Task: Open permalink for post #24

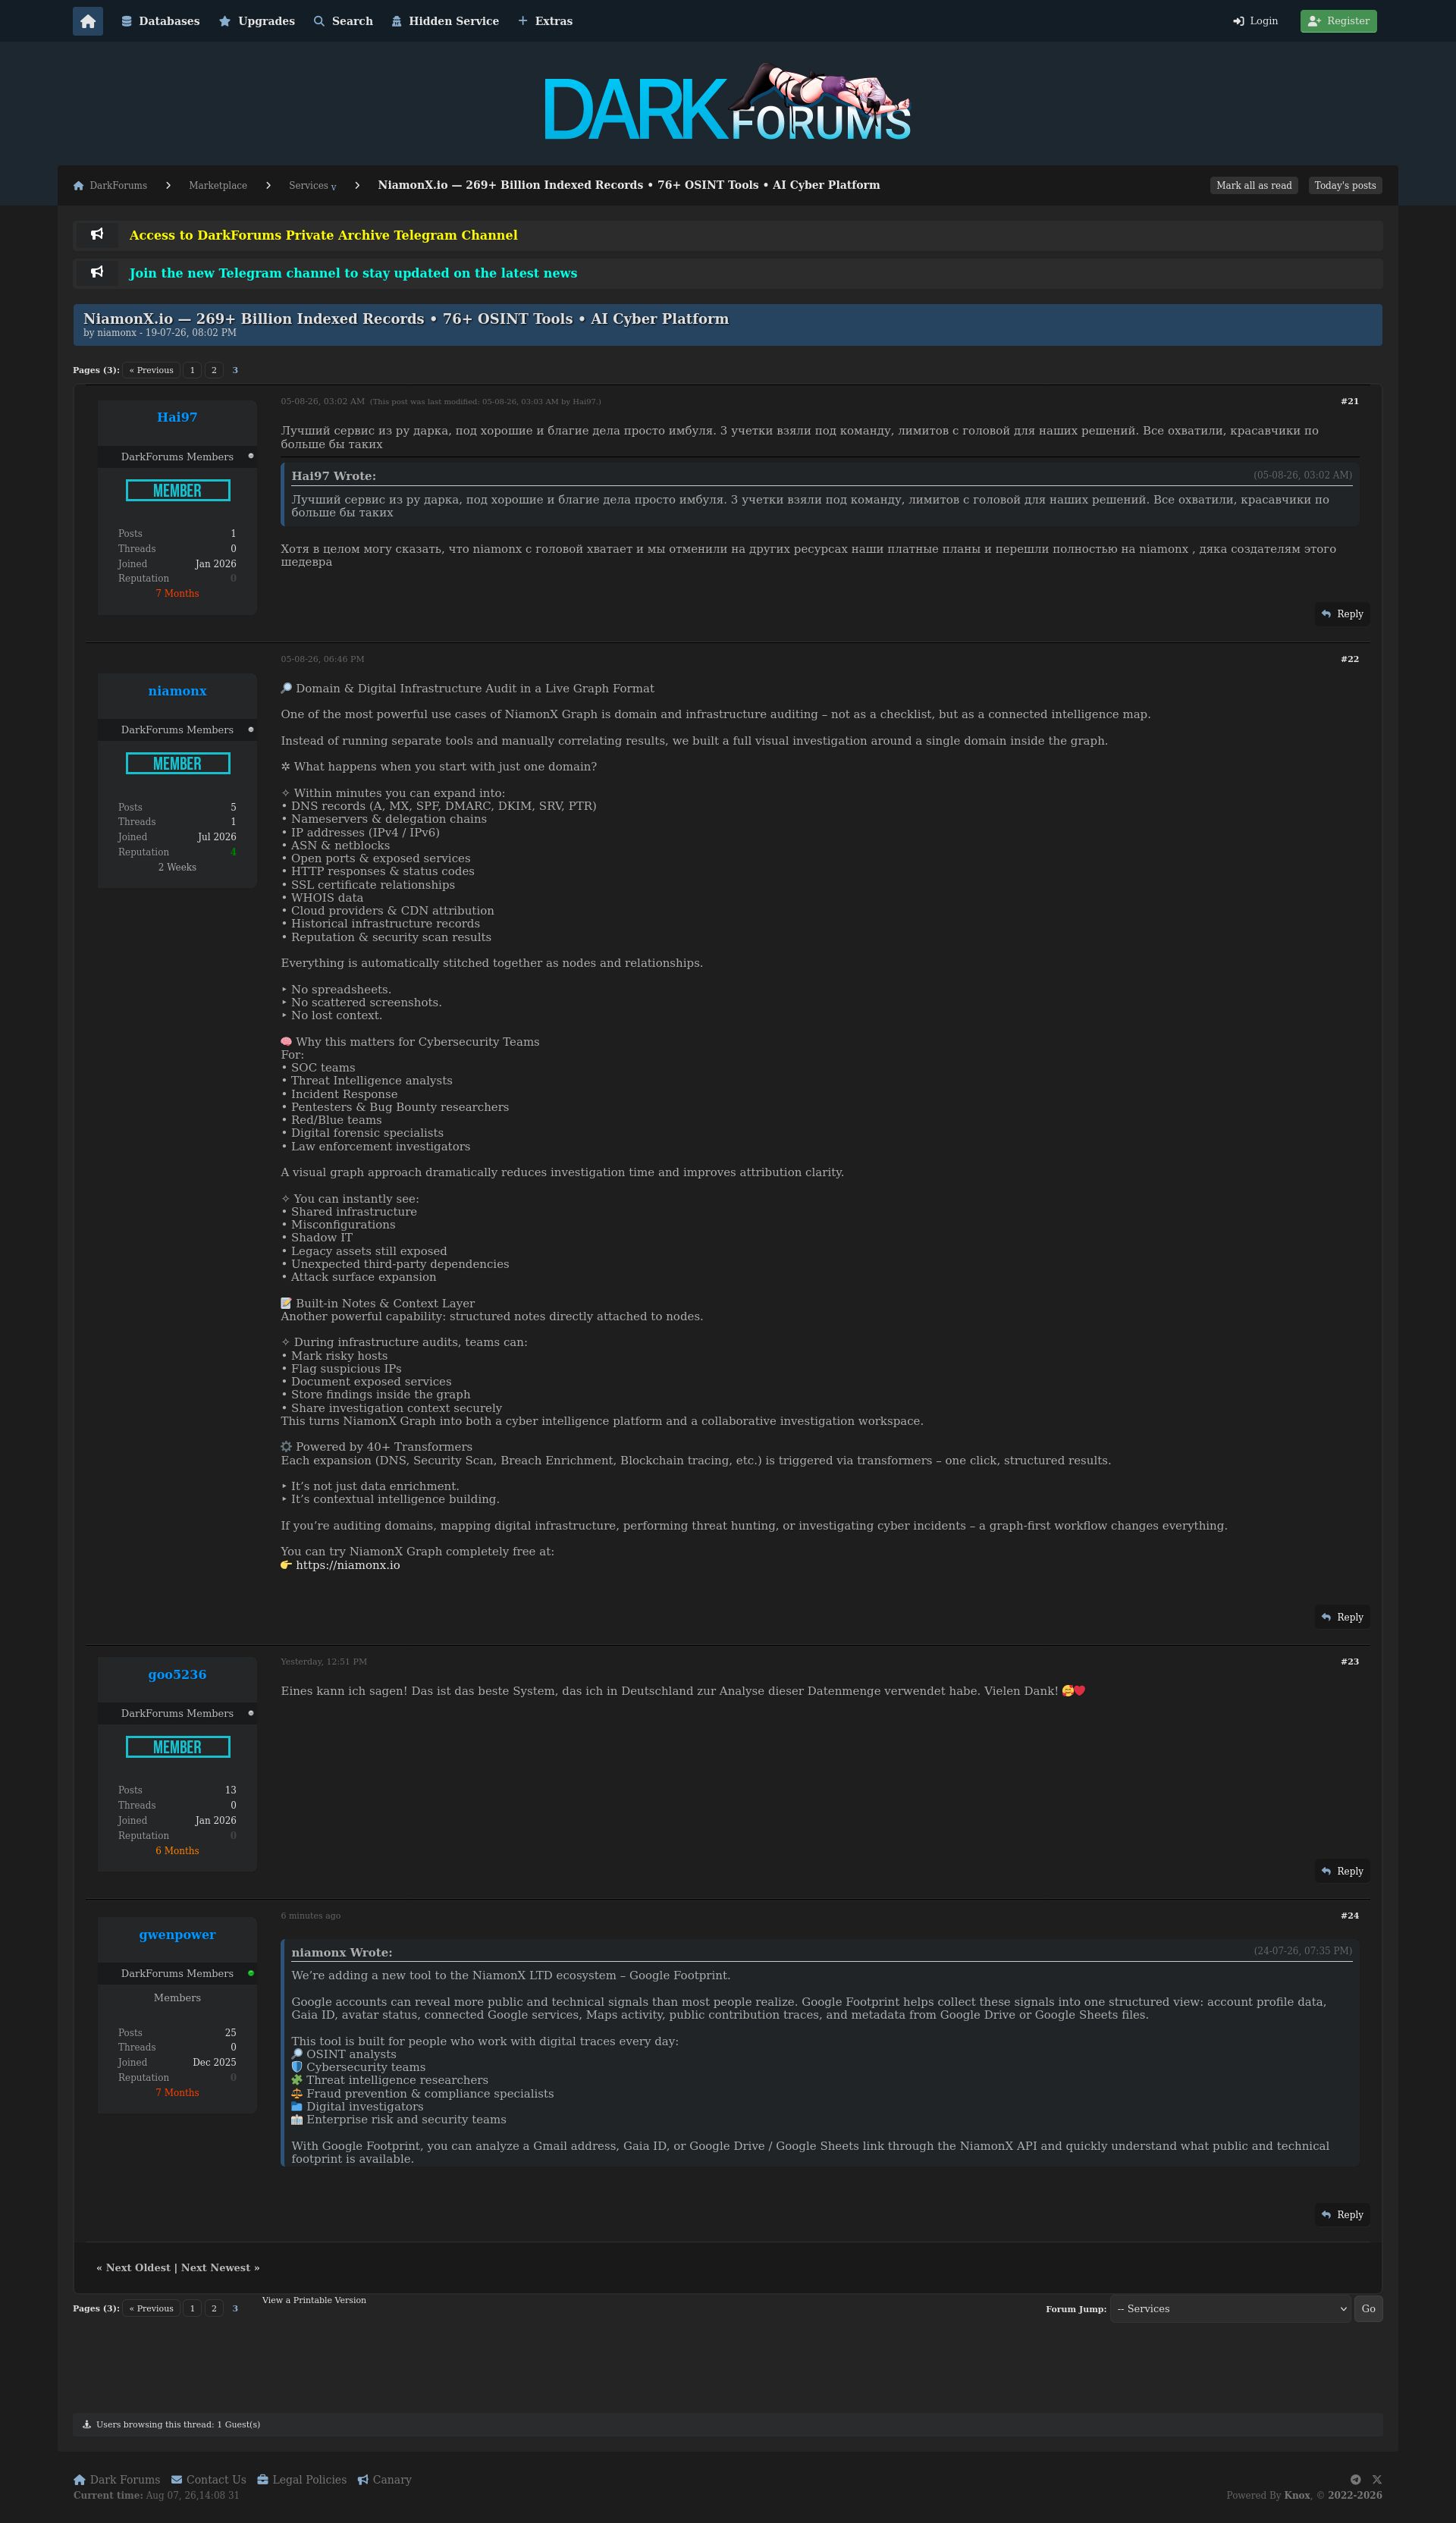Action: [1349, 1917]
